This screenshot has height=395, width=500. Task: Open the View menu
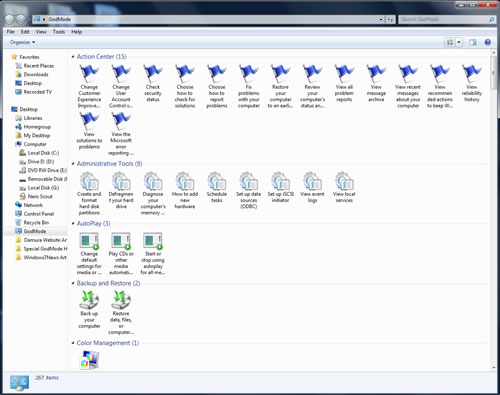(x=41, y=32)
